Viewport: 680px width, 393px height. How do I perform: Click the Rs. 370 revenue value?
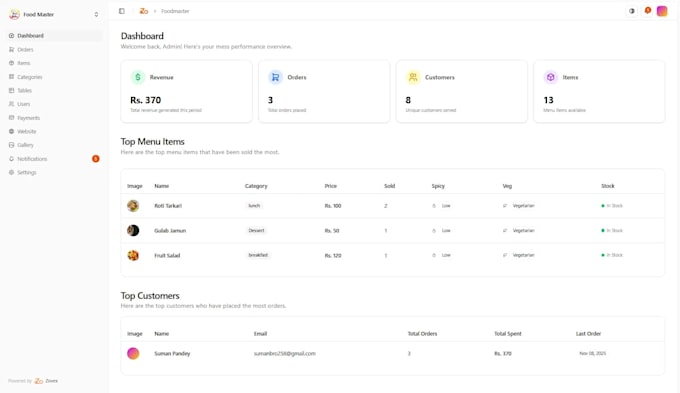[146, 100]
